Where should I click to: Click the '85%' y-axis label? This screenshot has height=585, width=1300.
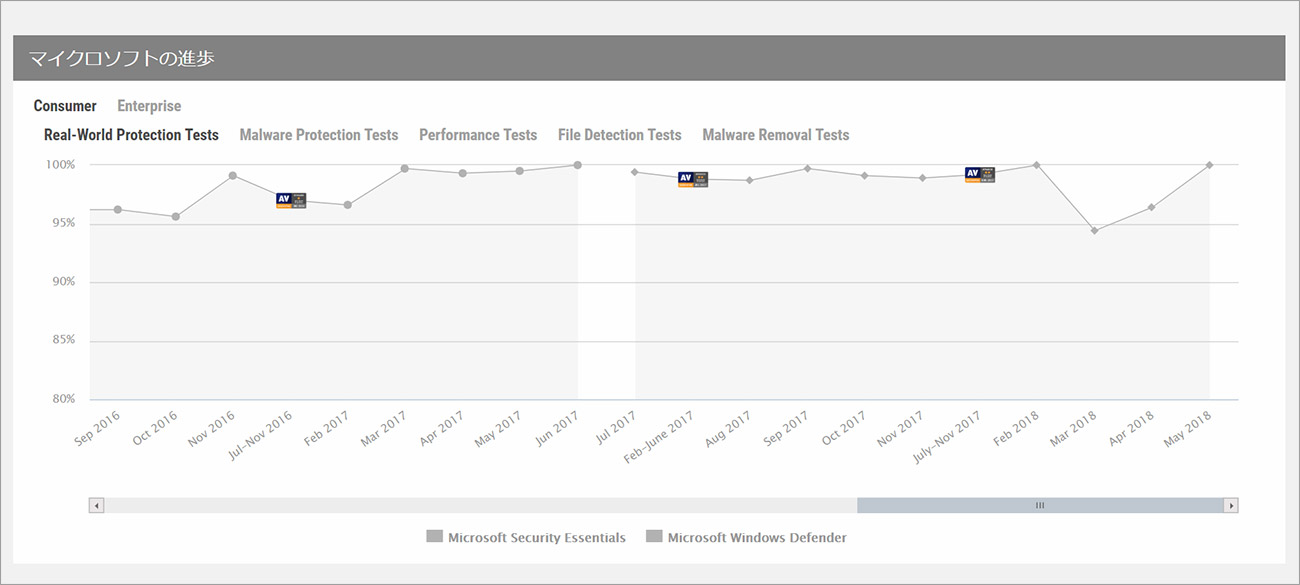tap(64, 341)
